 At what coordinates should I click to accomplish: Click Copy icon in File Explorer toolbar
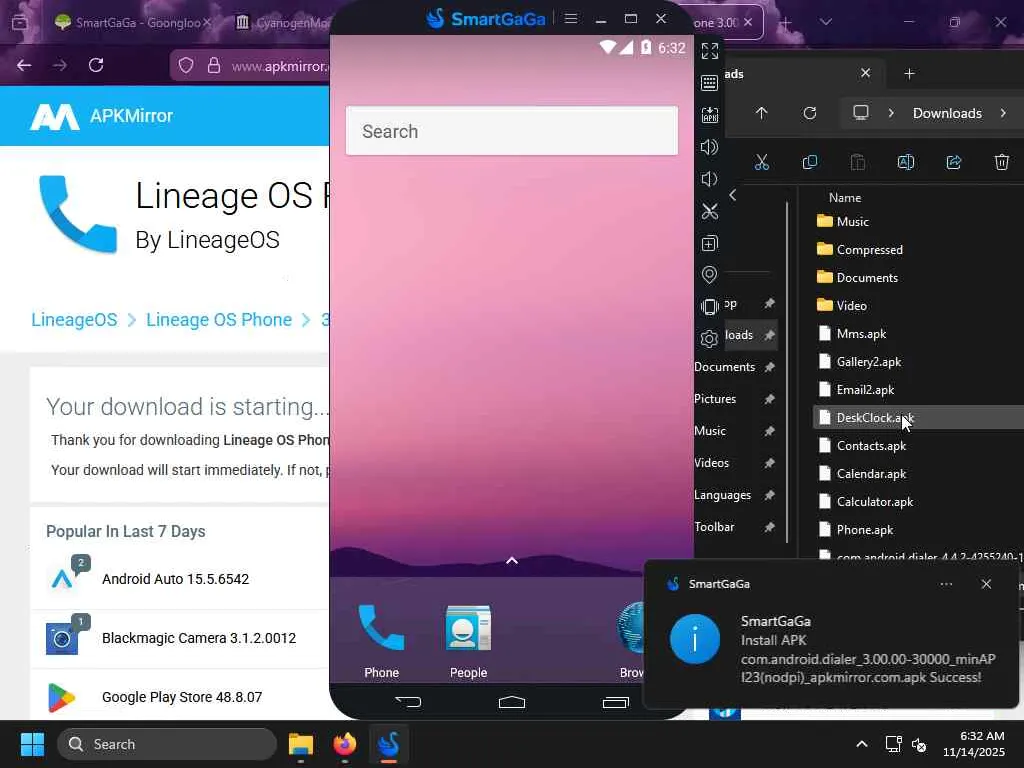coord(810,162)
